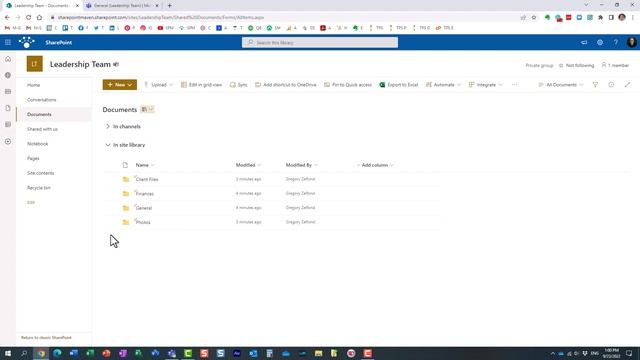Reload the page in browser

[29, 18]
